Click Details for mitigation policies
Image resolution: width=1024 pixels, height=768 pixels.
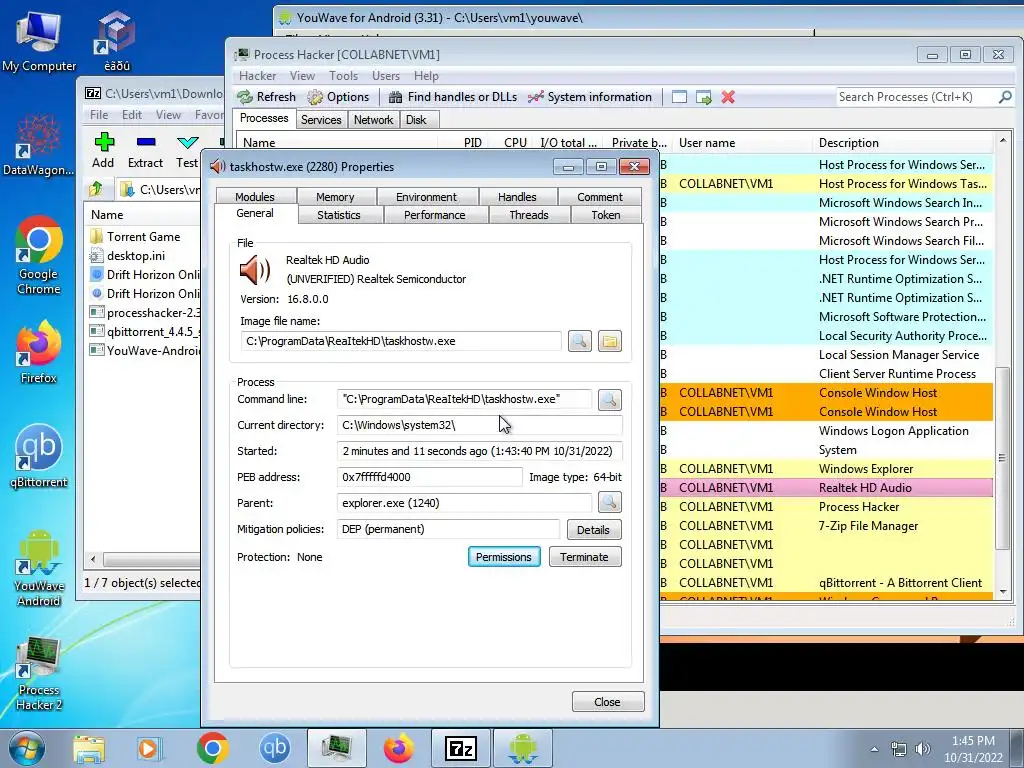click(594, 530)
